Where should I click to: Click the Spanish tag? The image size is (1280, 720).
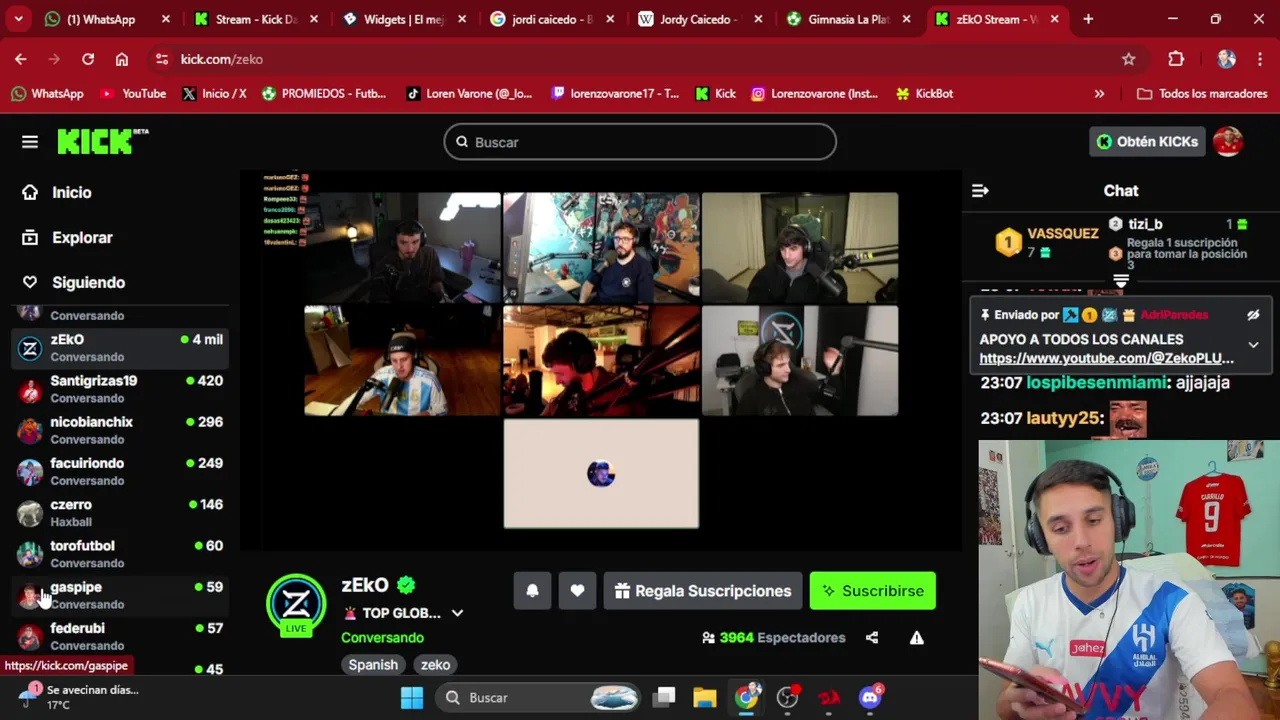click(373, 665)
